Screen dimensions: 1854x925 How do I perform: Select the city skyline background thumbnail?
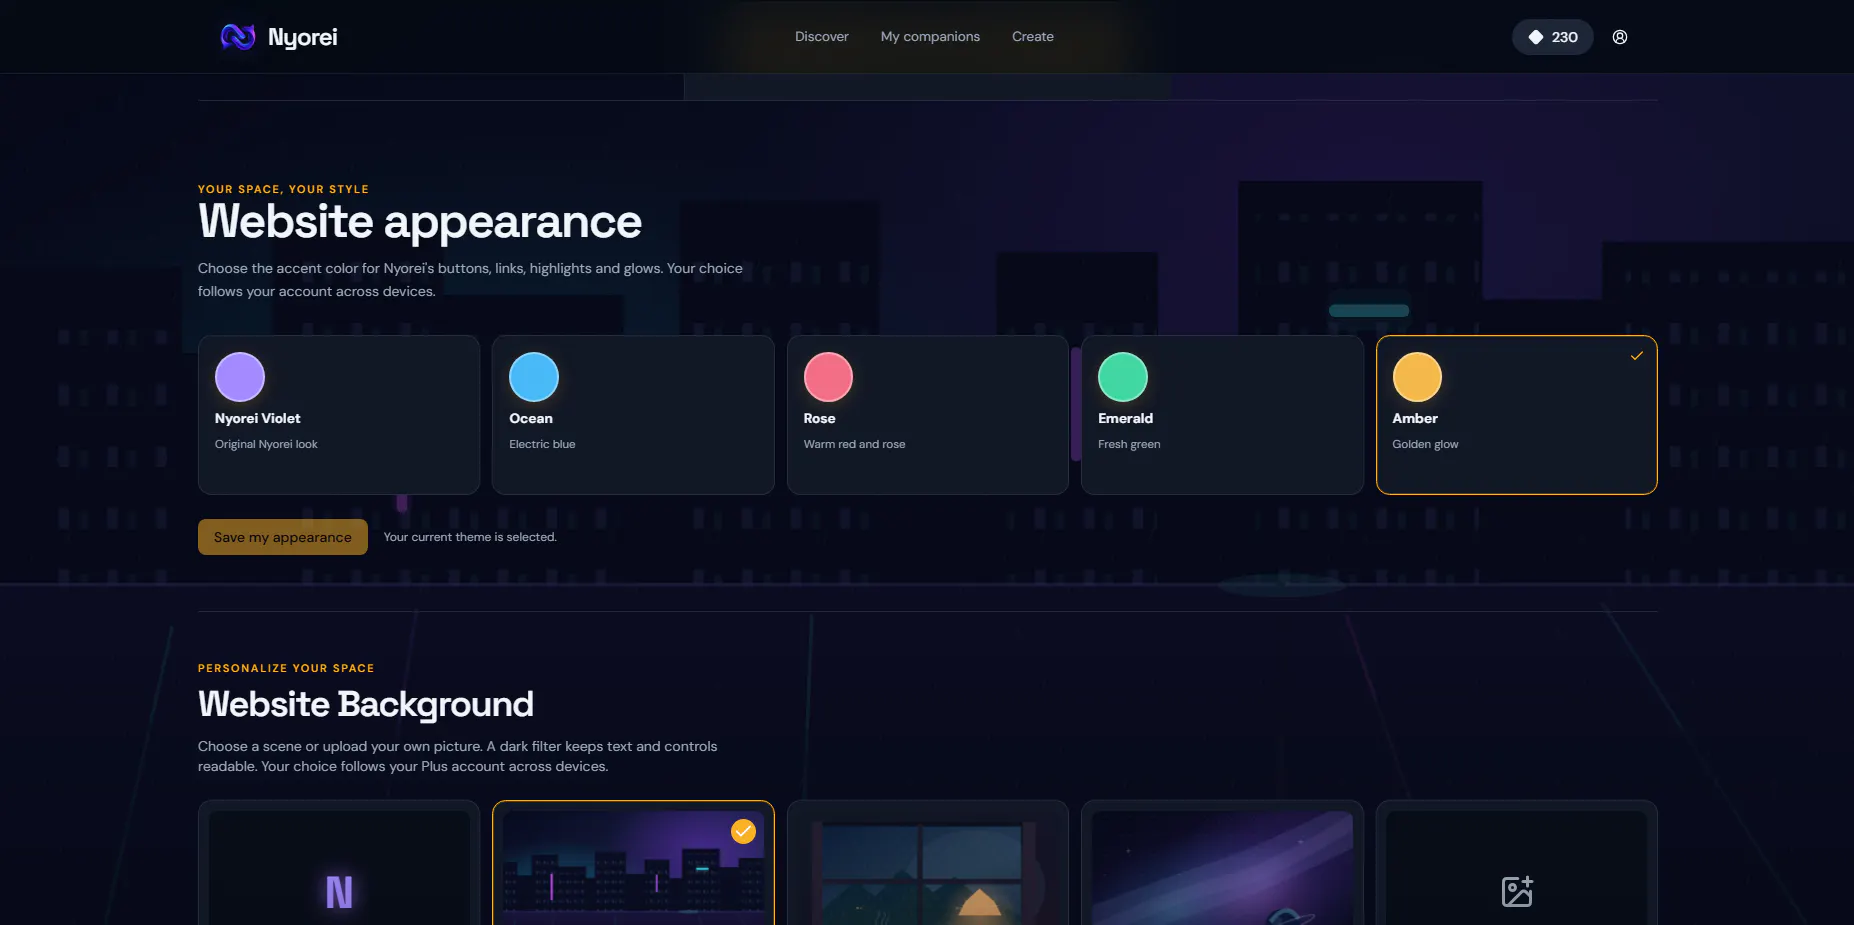(x=633, y=863)
